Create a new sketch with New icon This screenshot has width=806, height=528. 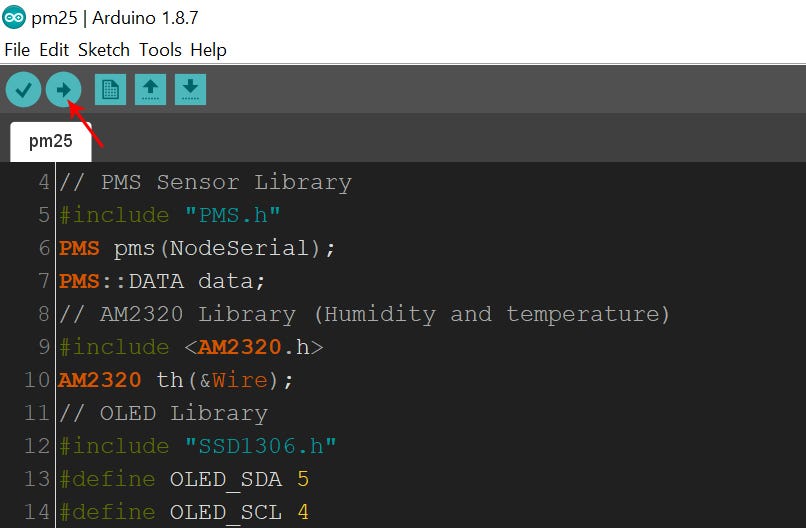pos(111,89)
